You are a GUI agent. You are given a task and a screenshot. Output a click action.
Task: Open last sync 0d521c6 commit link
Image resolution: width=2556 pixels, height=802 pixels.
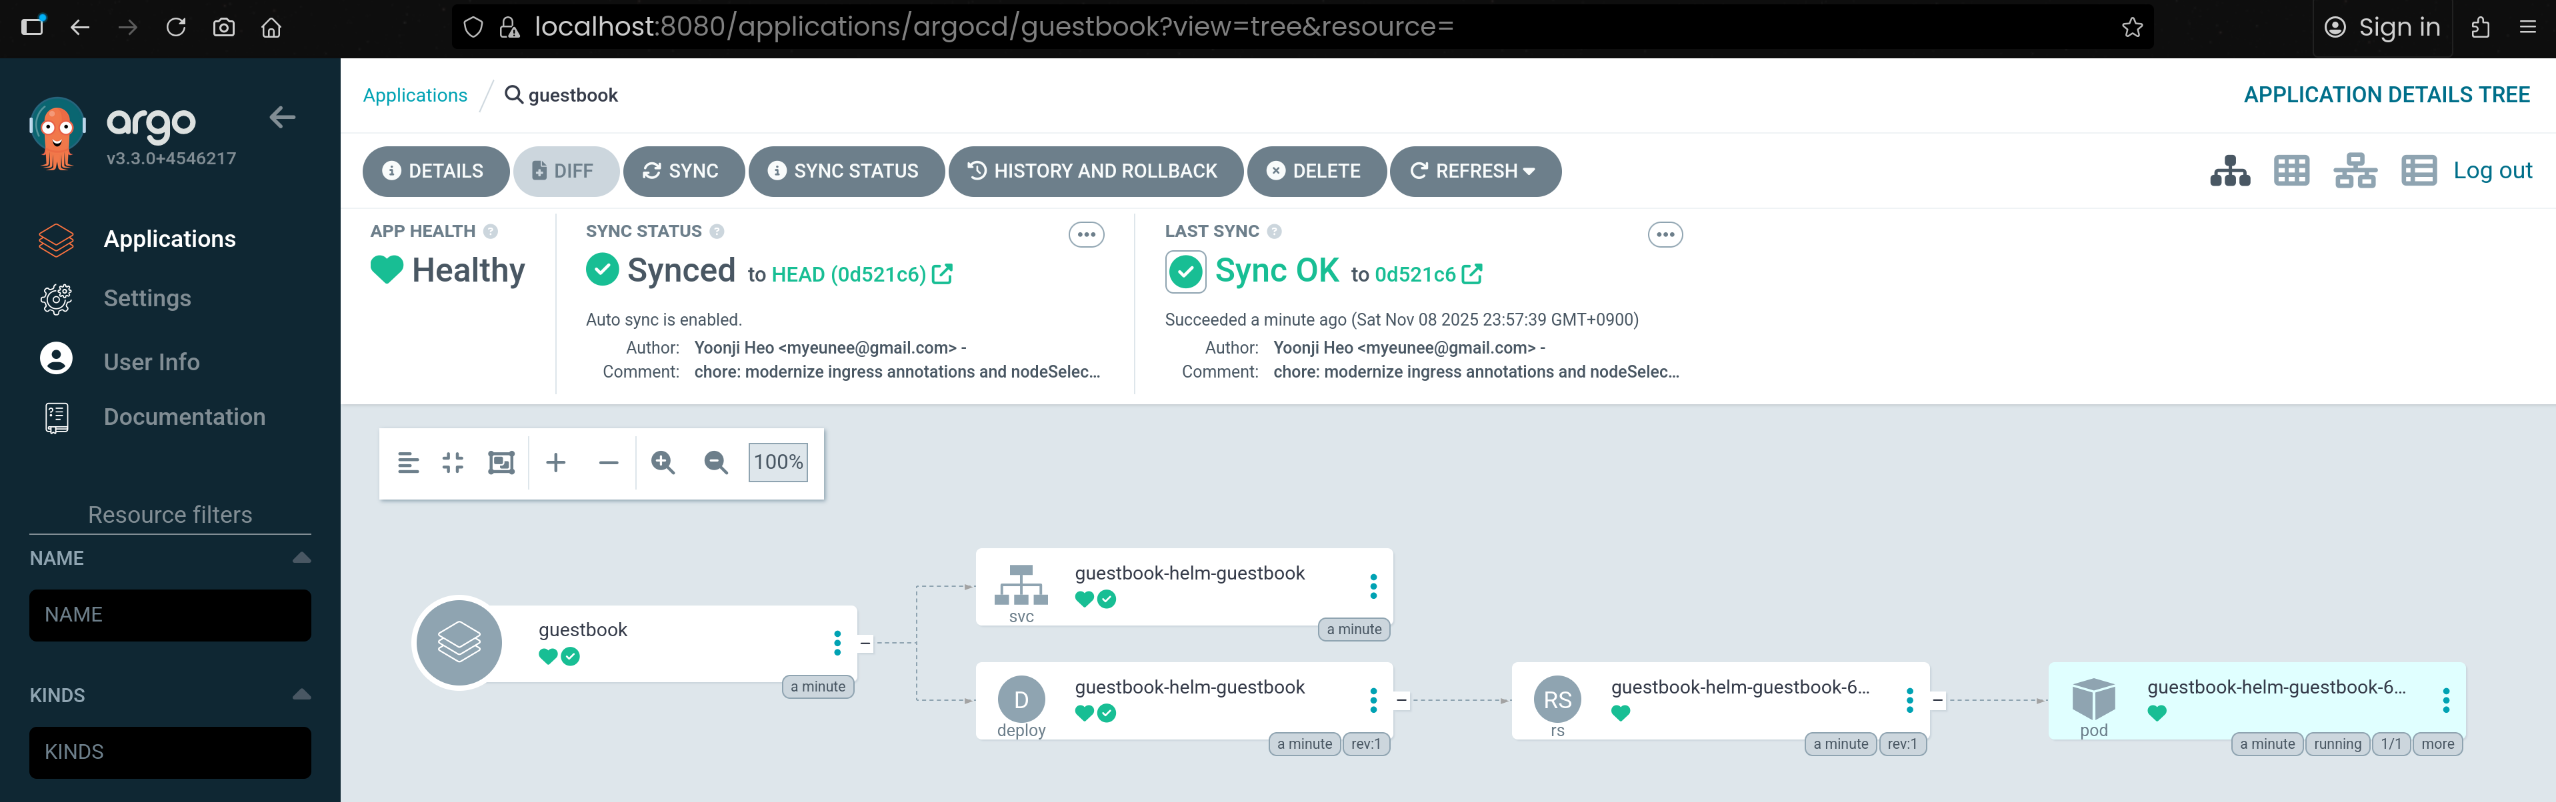1428,274
